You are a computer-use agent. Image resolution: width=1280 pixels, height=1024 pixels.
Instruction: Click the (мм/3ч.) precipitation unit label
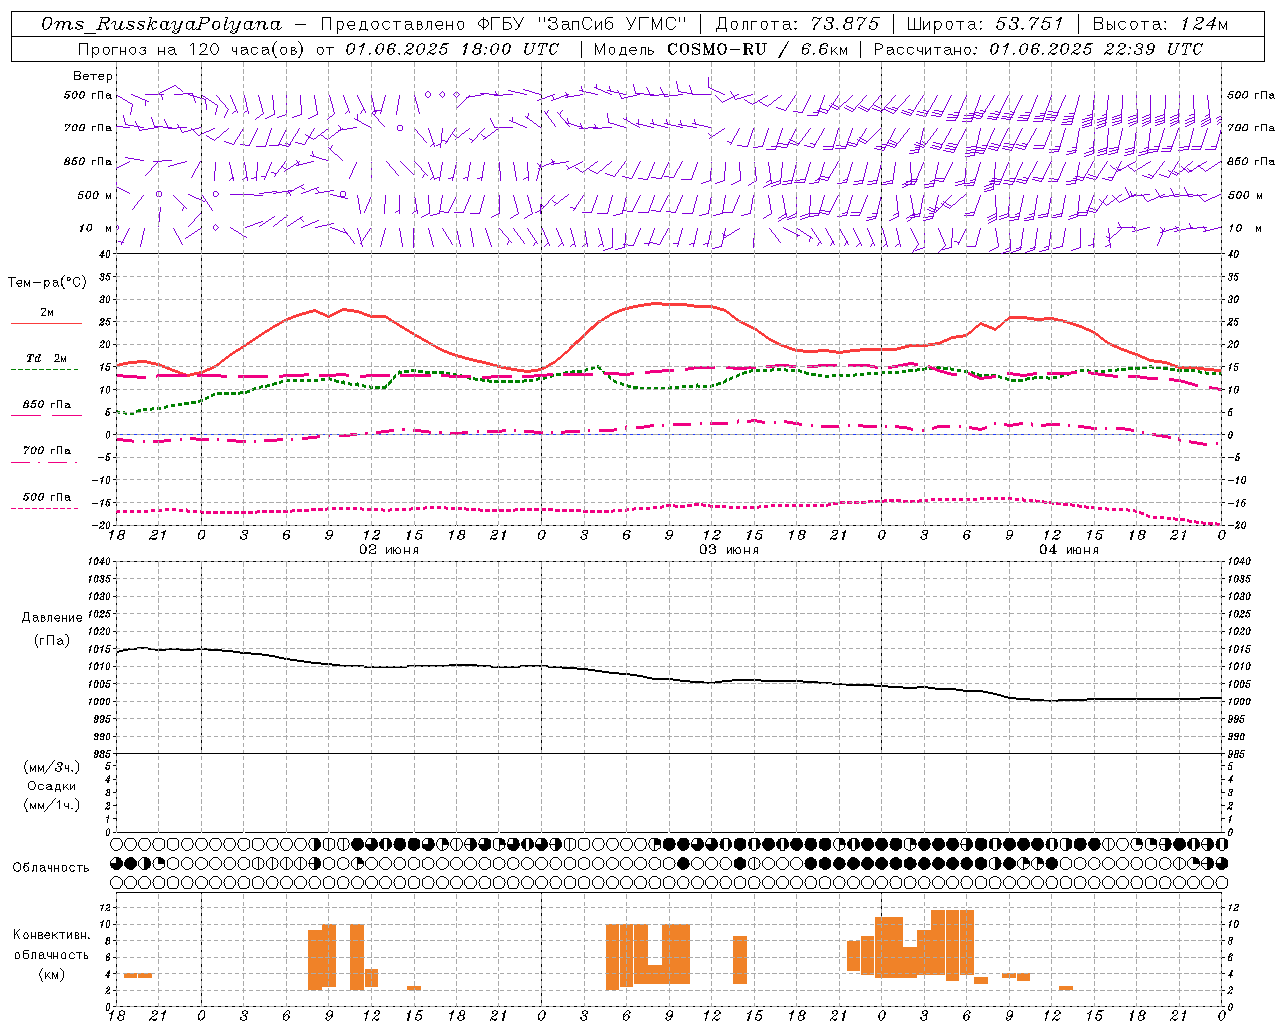pyautogui.click(x=51, y=767)
